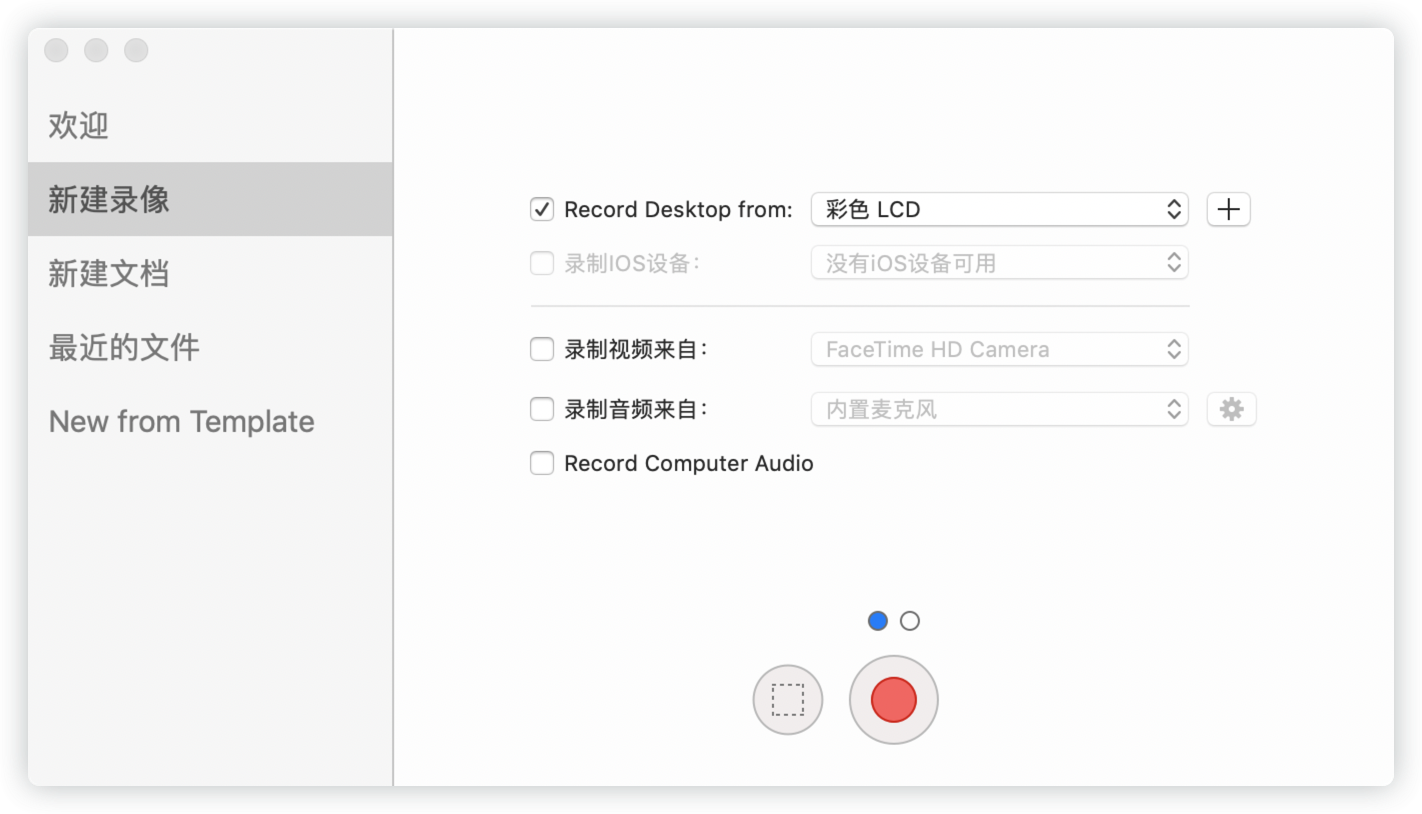Screen dimensions: 1422x814
Task: Switch to the second page indicator dot
Action: 909,621
